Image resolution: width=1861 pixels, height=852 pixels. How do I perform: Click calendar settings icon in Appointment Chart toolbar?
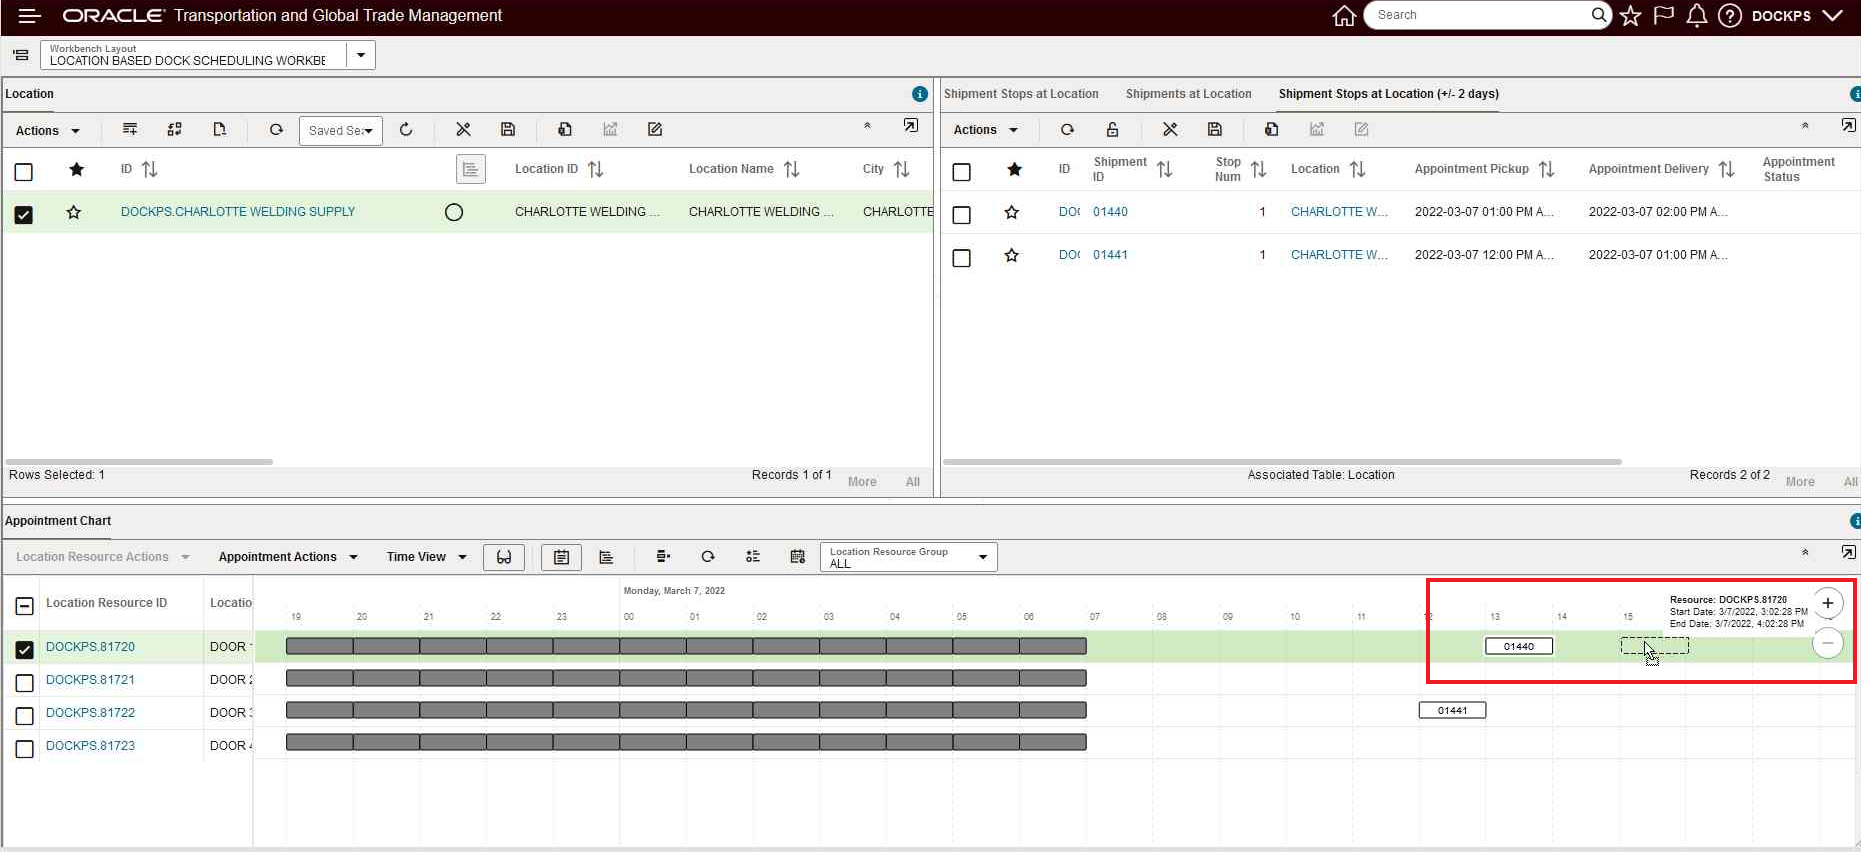797,557
